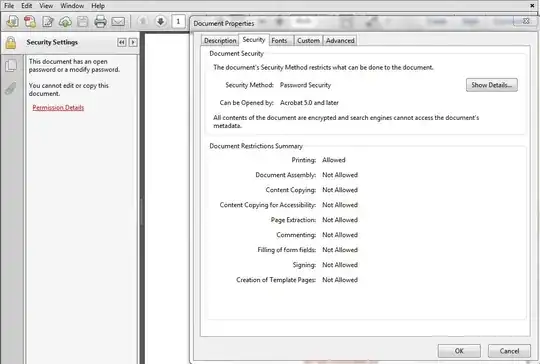Image resolution: width=540 pixels, height=364 pixels.
Task: Click the Print toolbar icon
Action: pos(100,22)
